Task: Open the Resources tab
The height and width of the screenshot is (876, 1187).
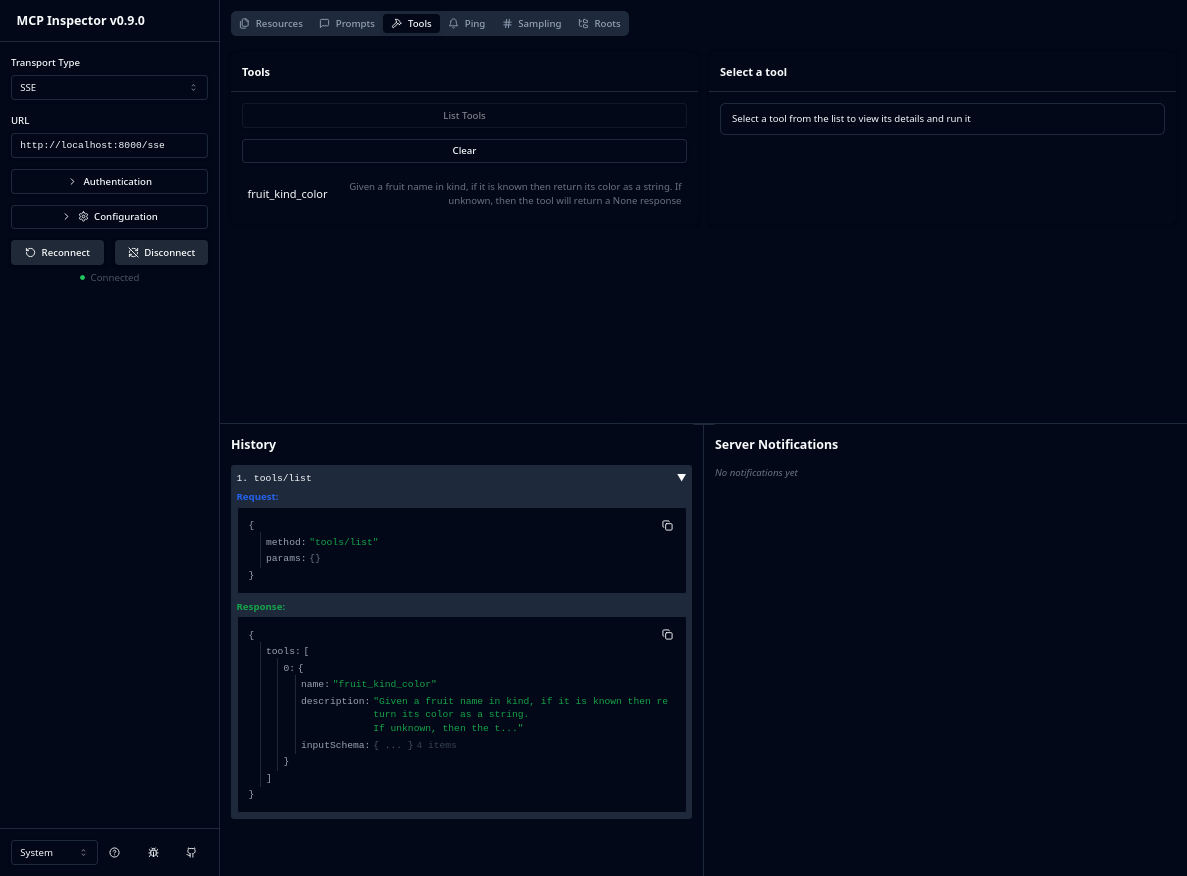Action: pyautogui.click(x=271, y=23)
